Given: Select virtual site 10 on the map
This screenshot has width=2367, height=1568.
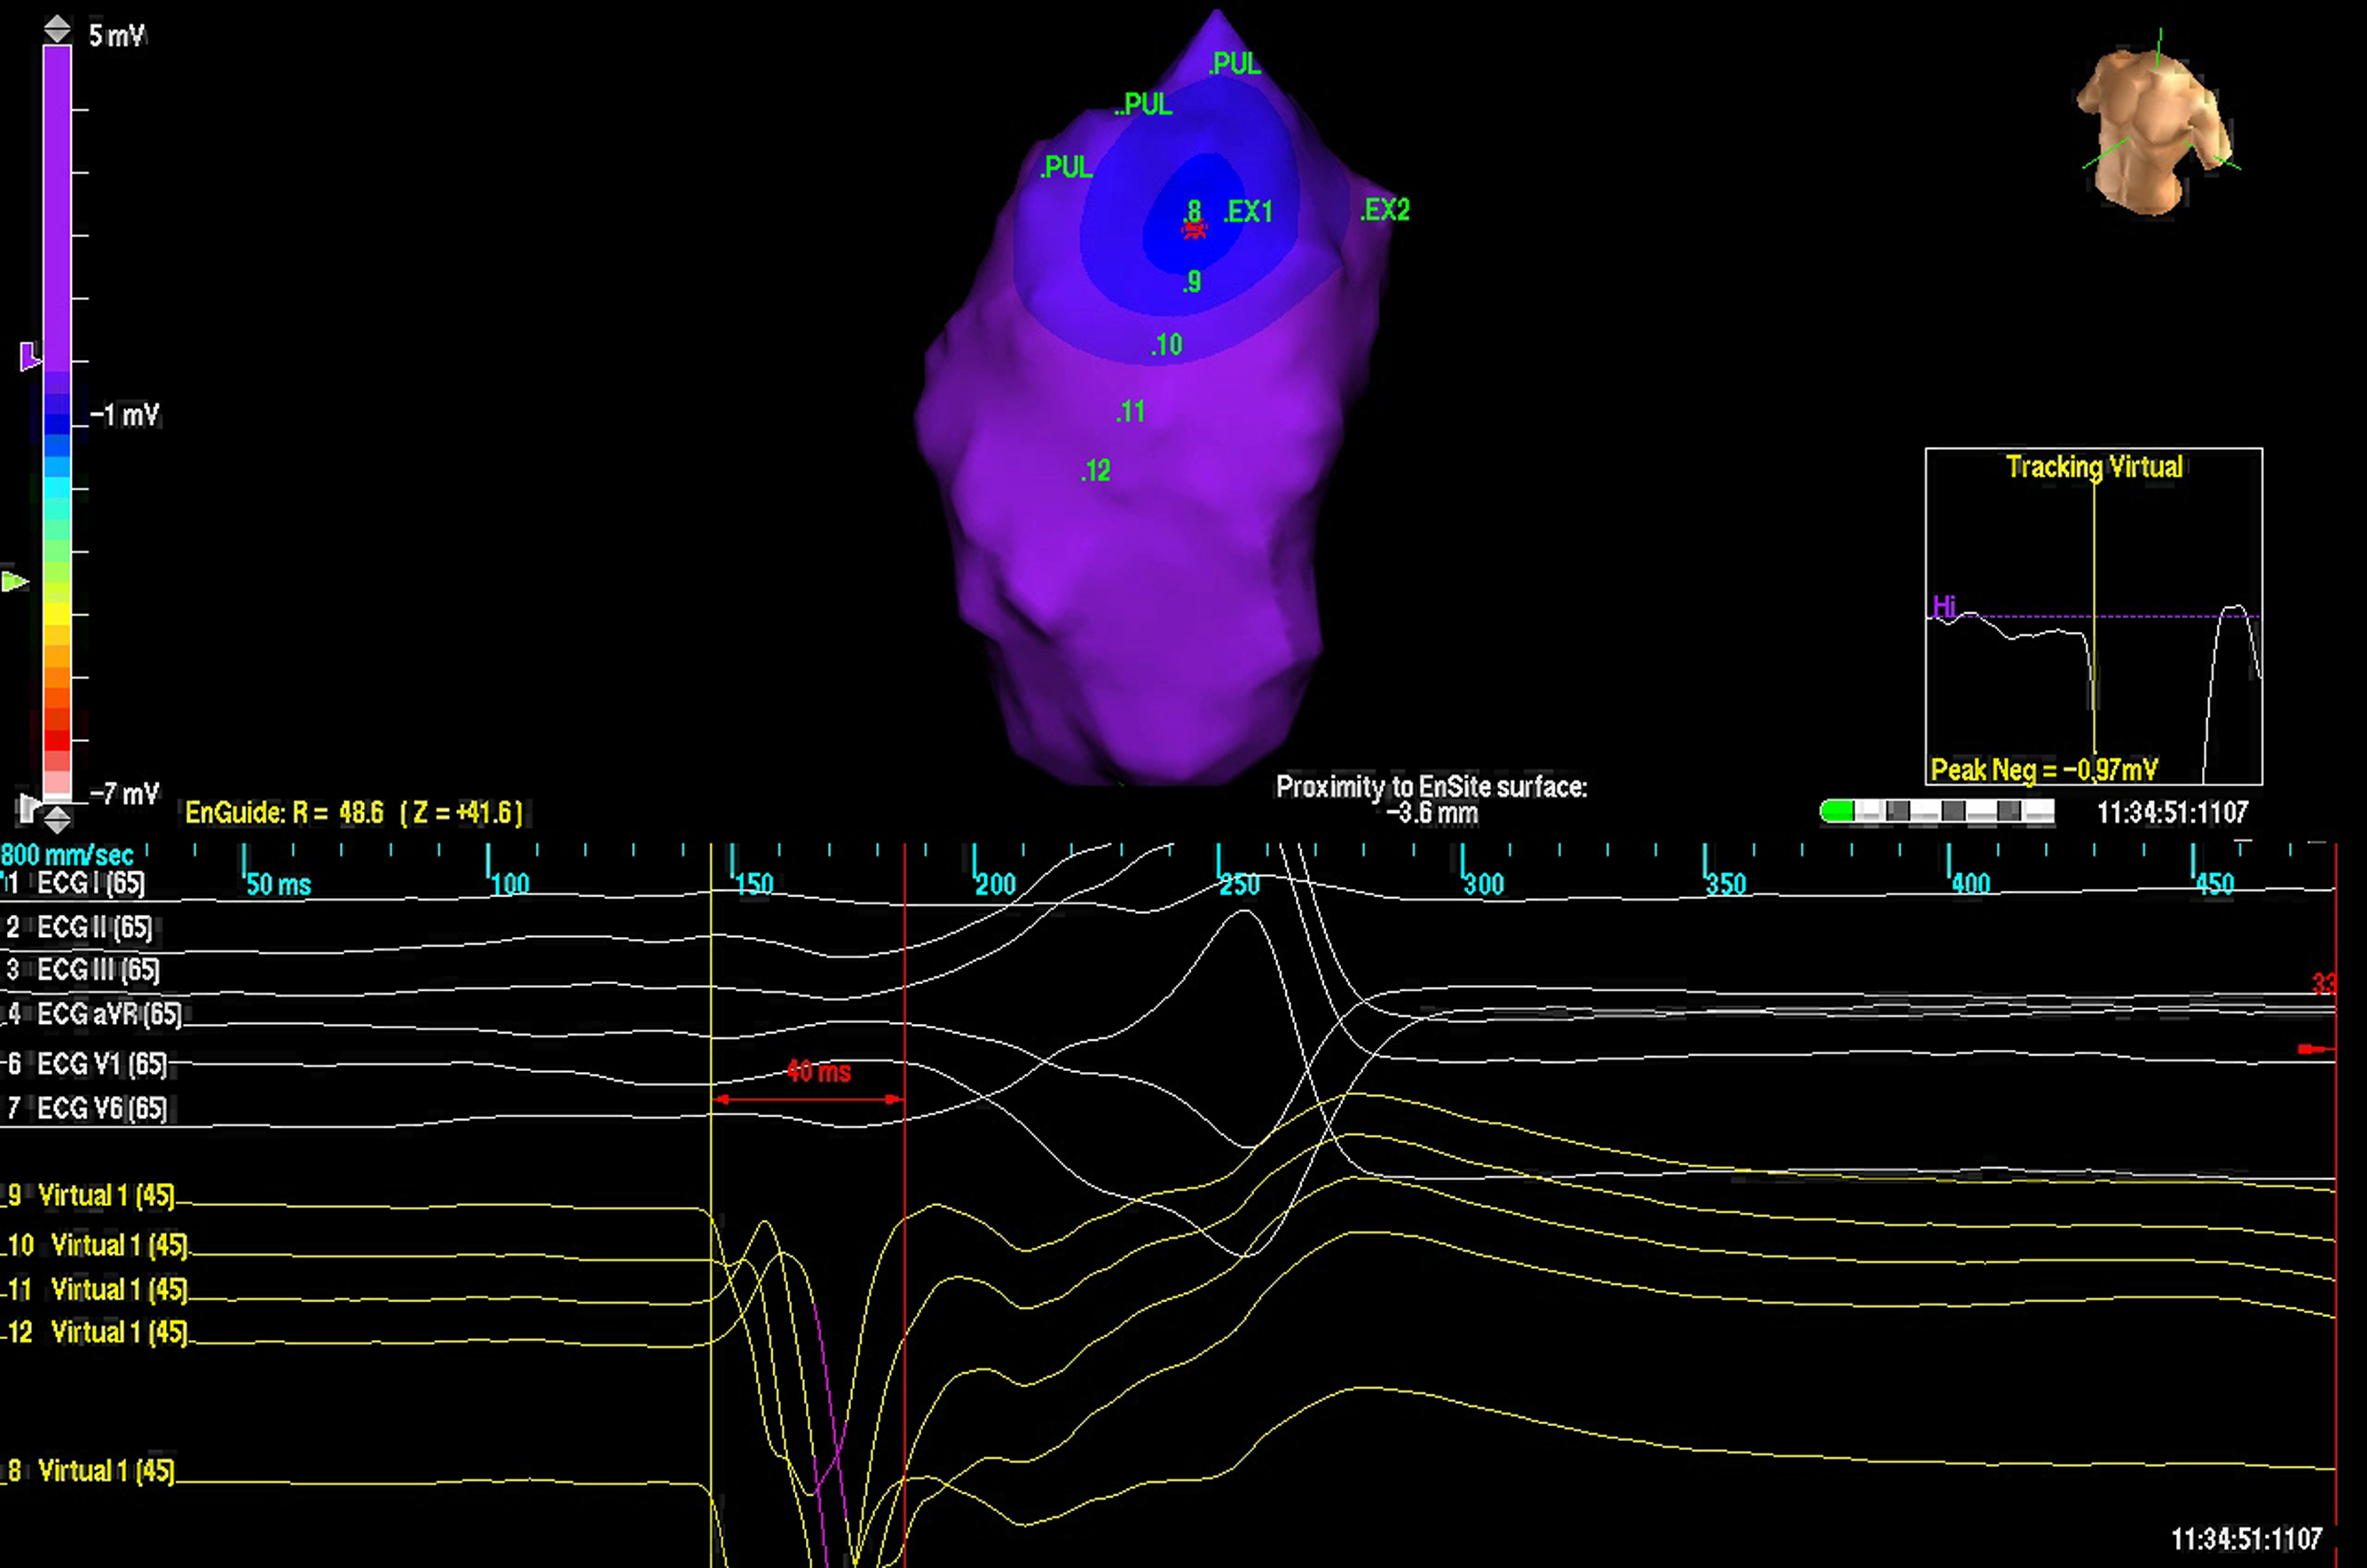Looking at the screenshot, I should tap(1167, 345).
